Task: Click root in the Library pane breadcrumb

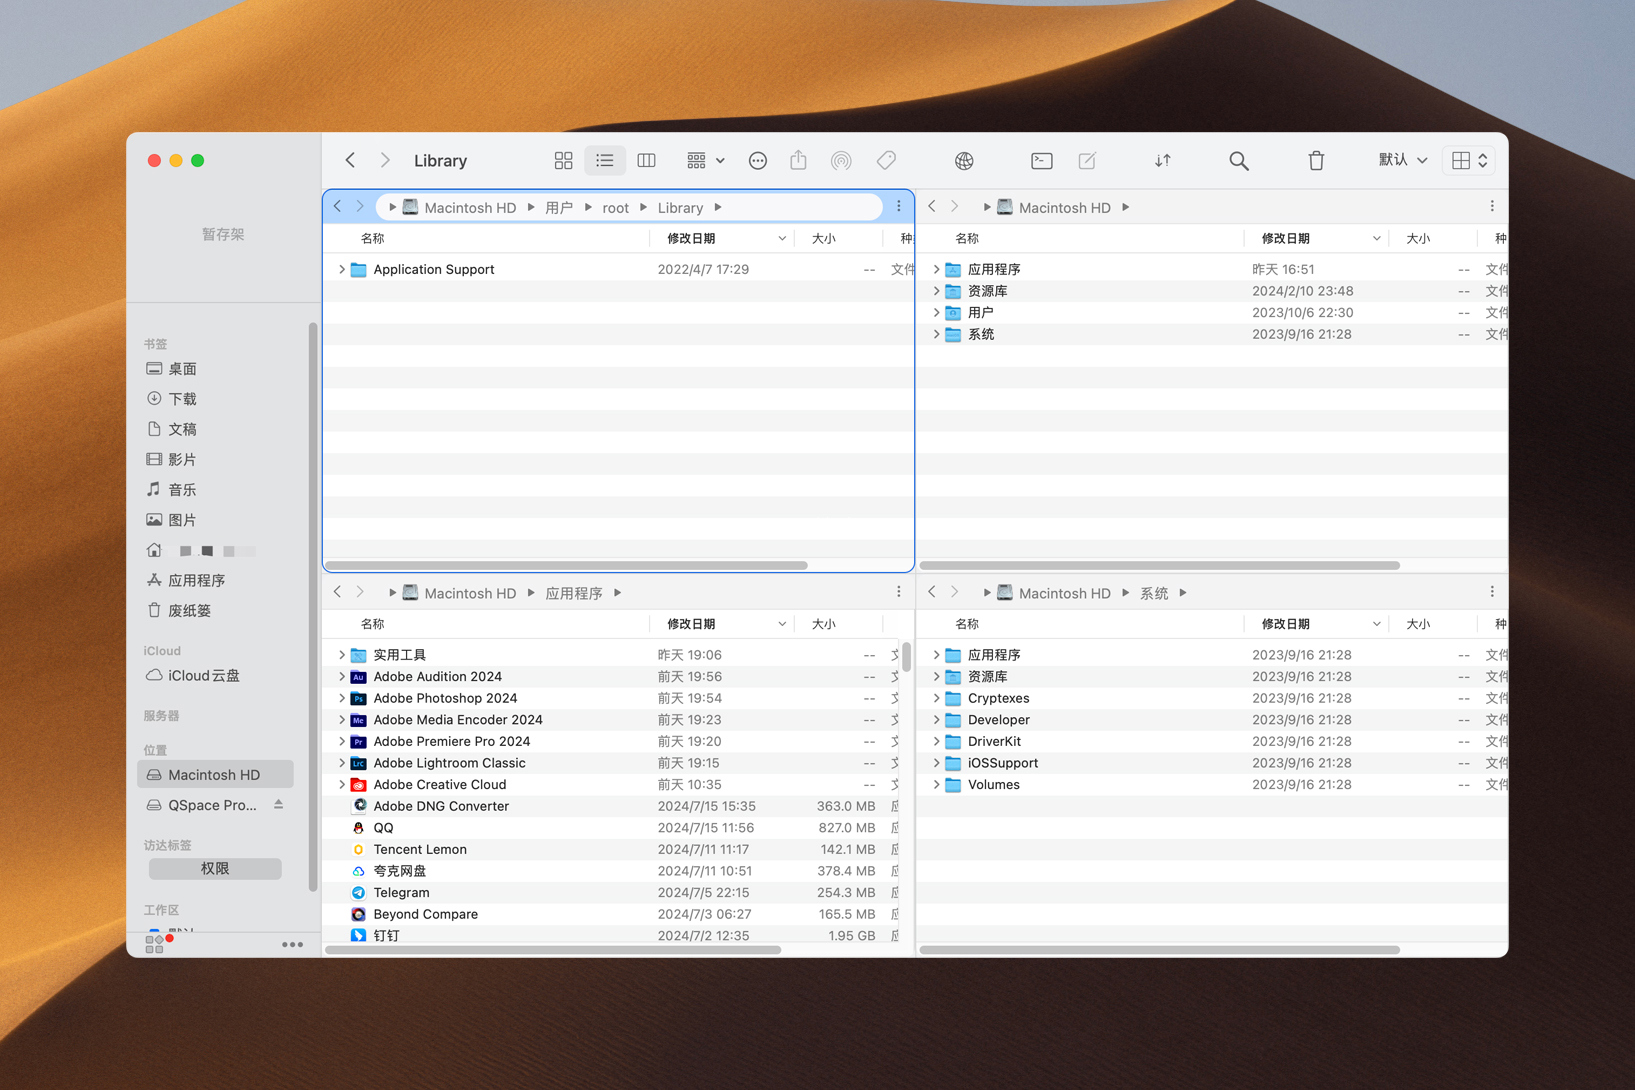Action: (615, 208)
